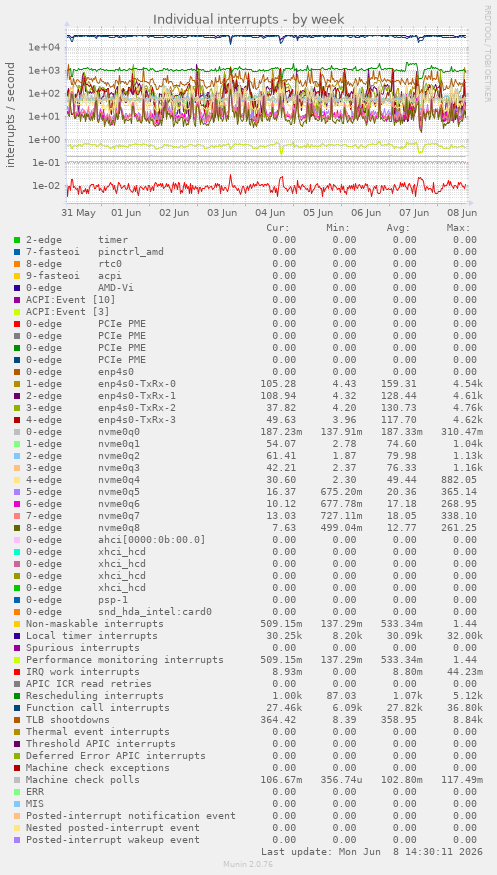Click the nvme0q0 legend color swatch
This screenshot has height=875, width=497.
point(17,432)
